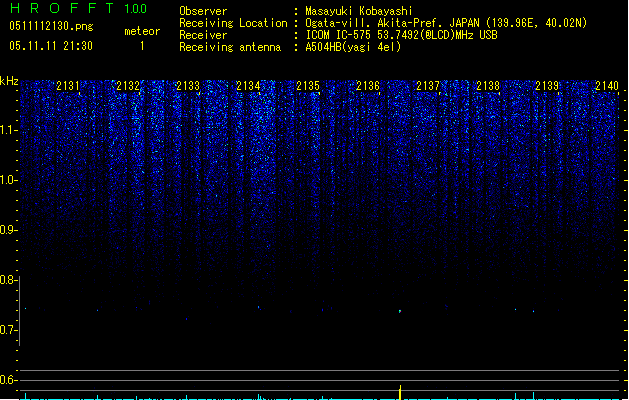Click the timestamp 05.11.11 21:30

click(51, 46)
